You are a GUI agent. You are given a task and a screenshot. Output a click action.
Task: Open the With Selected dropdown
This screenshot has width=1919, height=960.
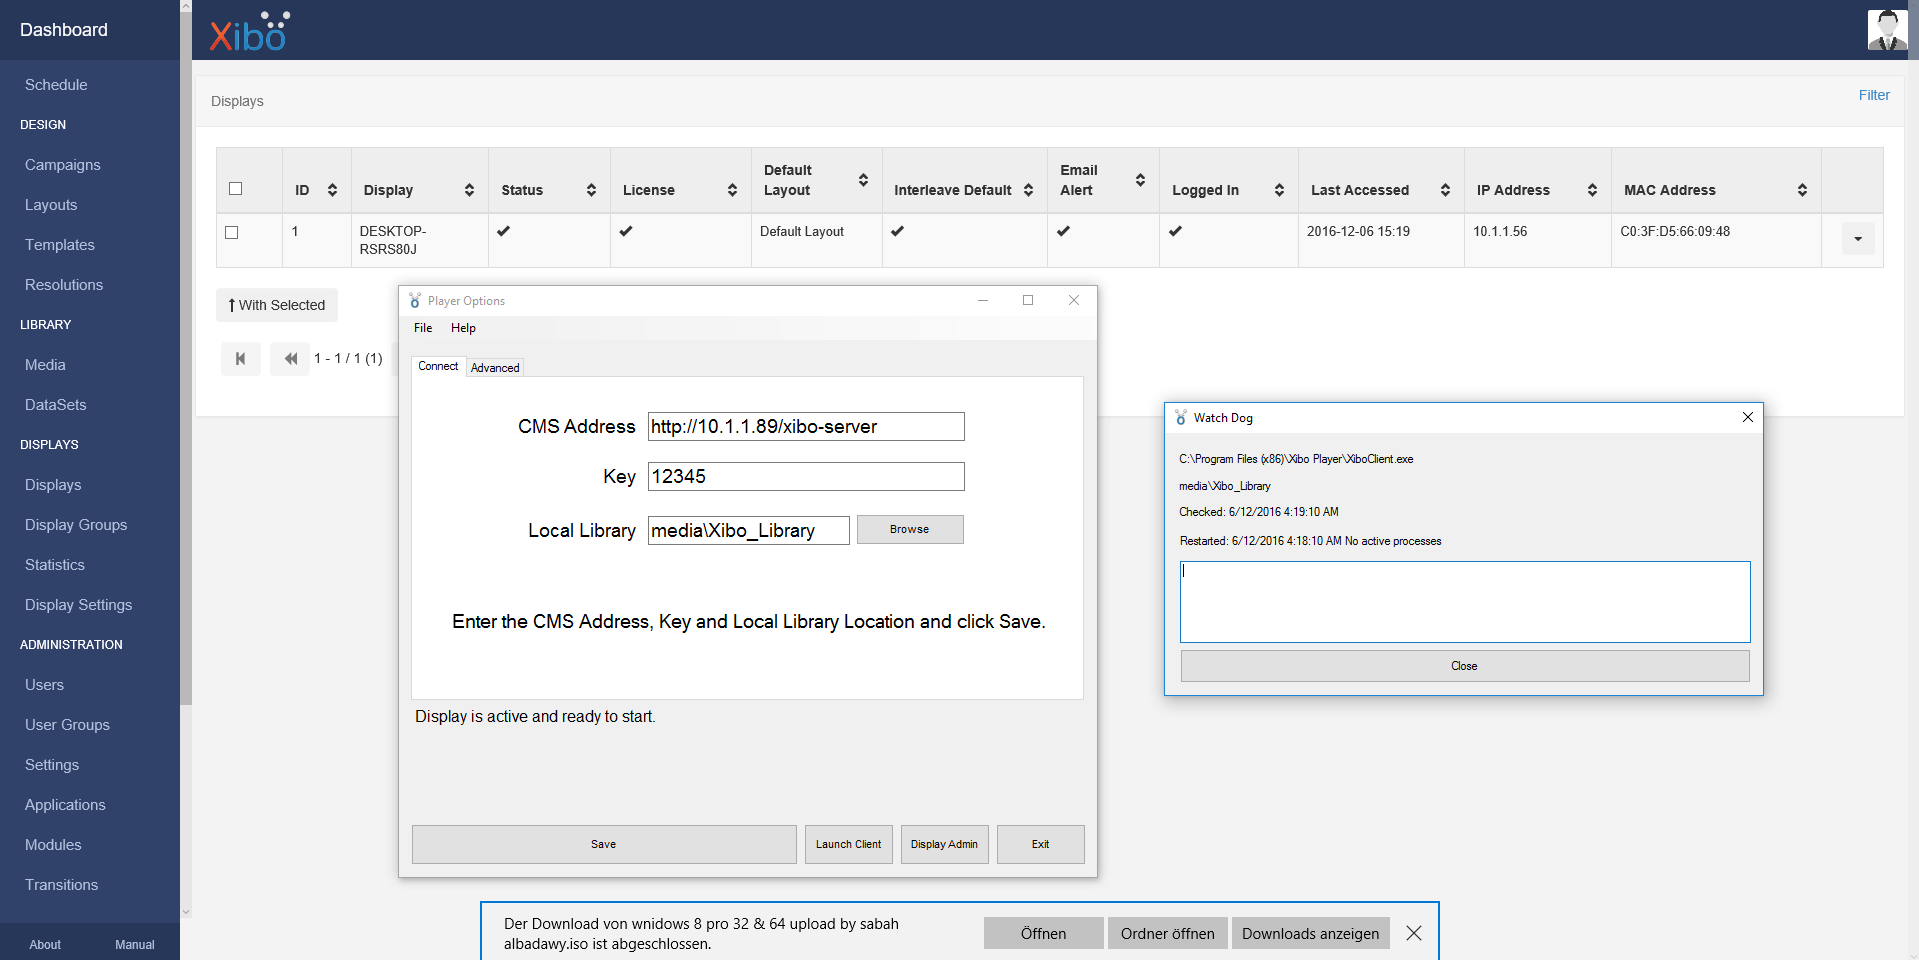[x=277, y=305]
